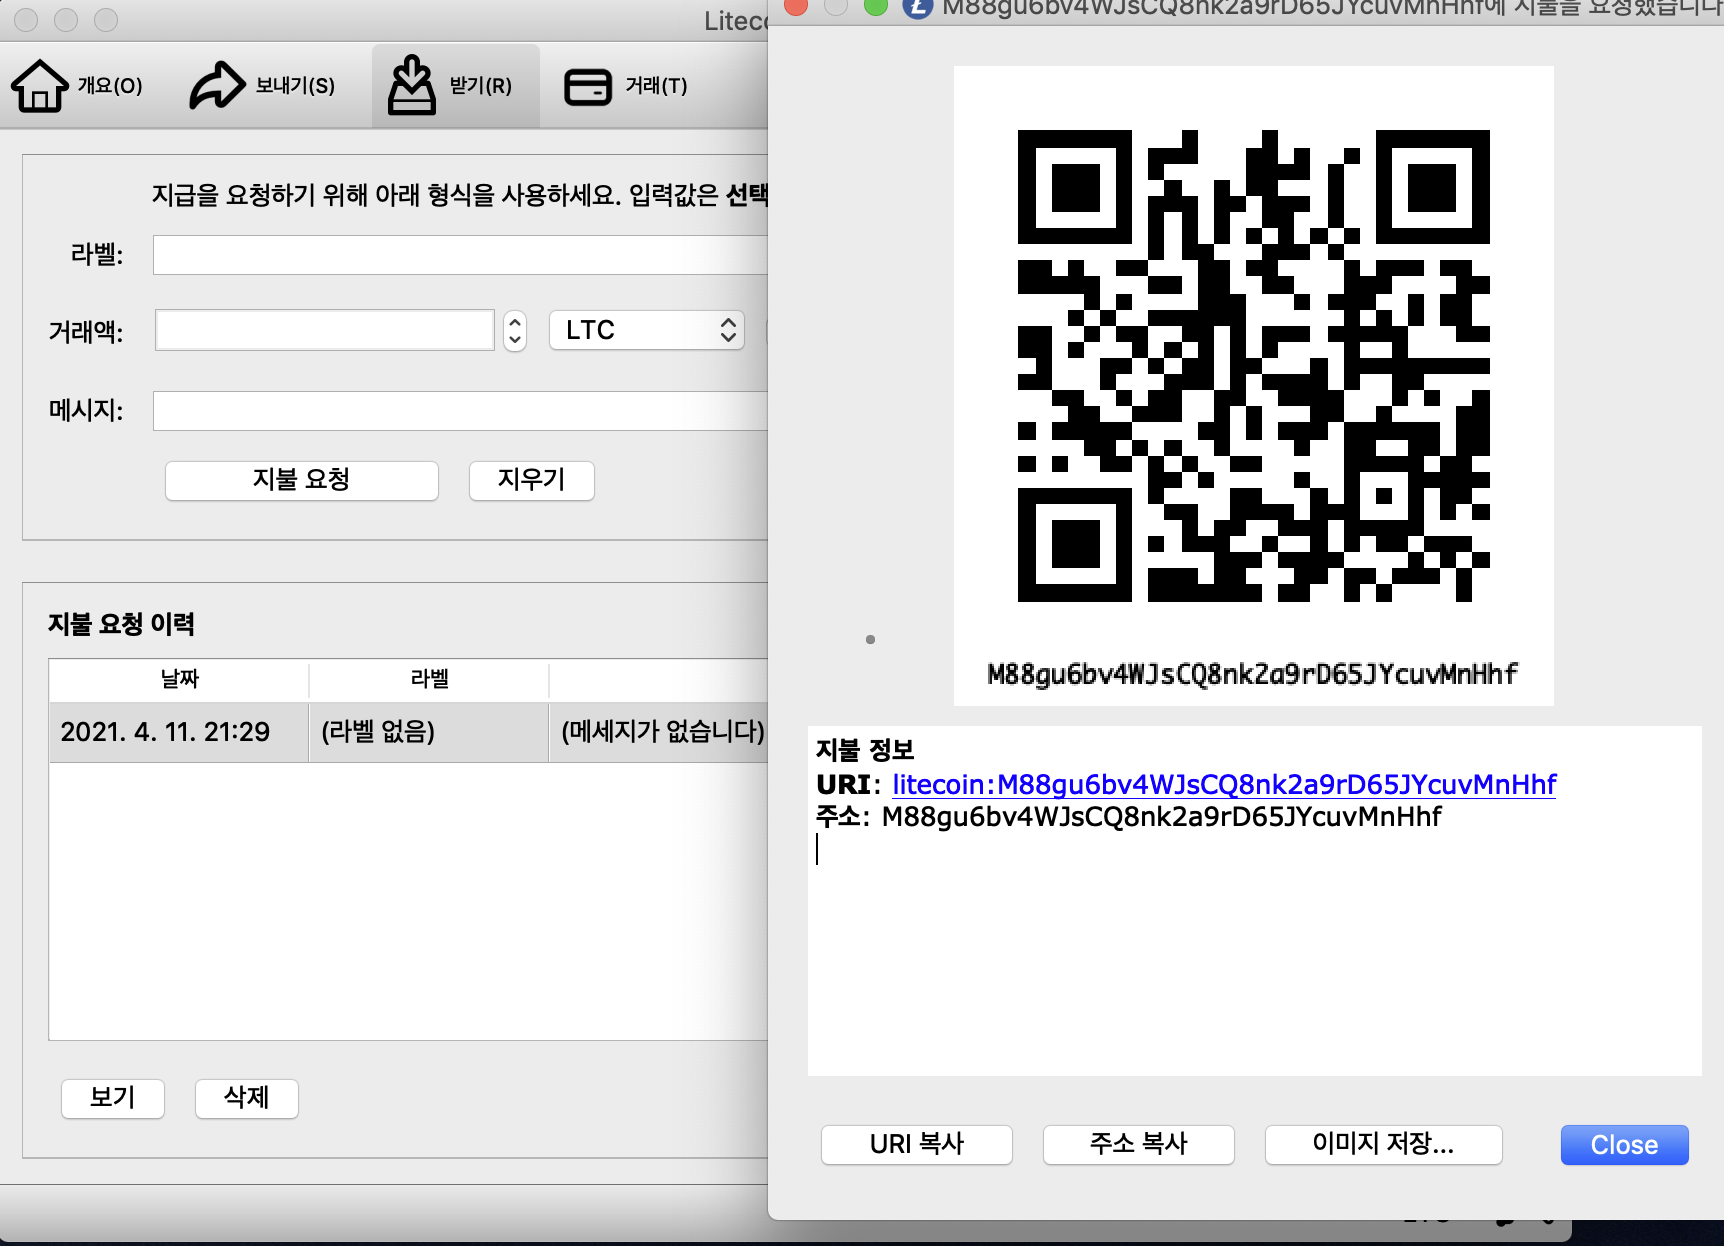Click the green zoom button of dialog

pyautogui.click(x=876, y=7)
